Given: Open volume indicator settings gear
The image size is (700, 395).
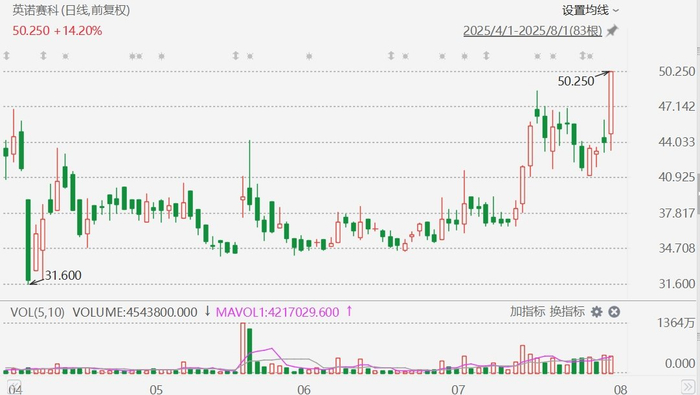Looking at the screenshot, I should point(596,312).
